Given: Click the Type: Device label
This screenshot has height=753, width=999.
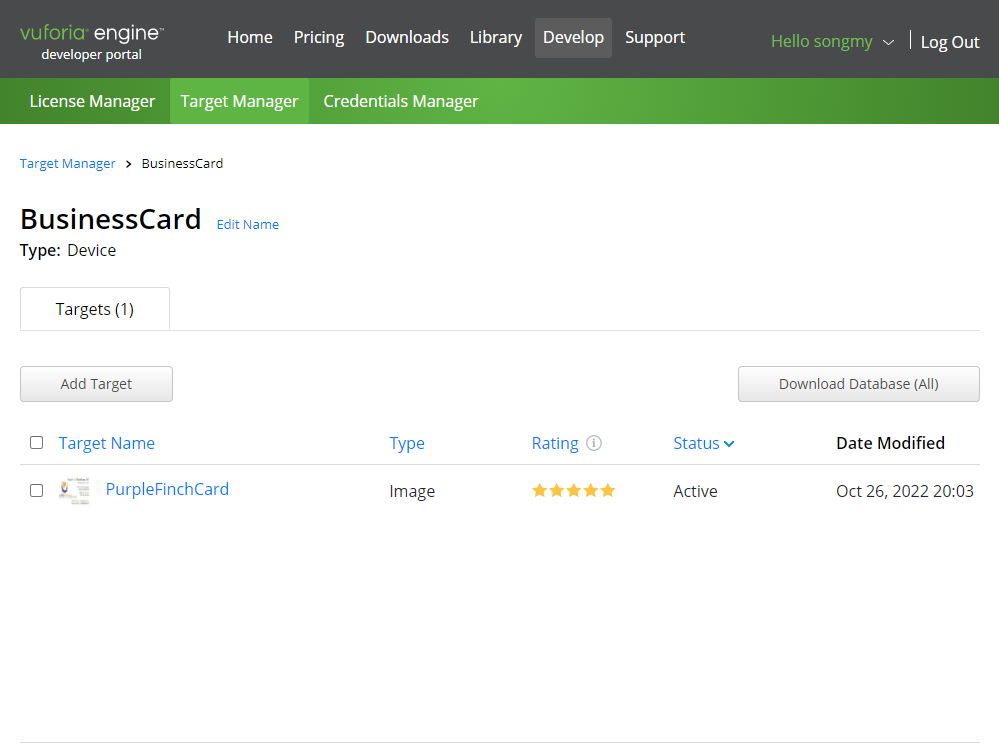Looking at the screenshot, I should (68, 250).
